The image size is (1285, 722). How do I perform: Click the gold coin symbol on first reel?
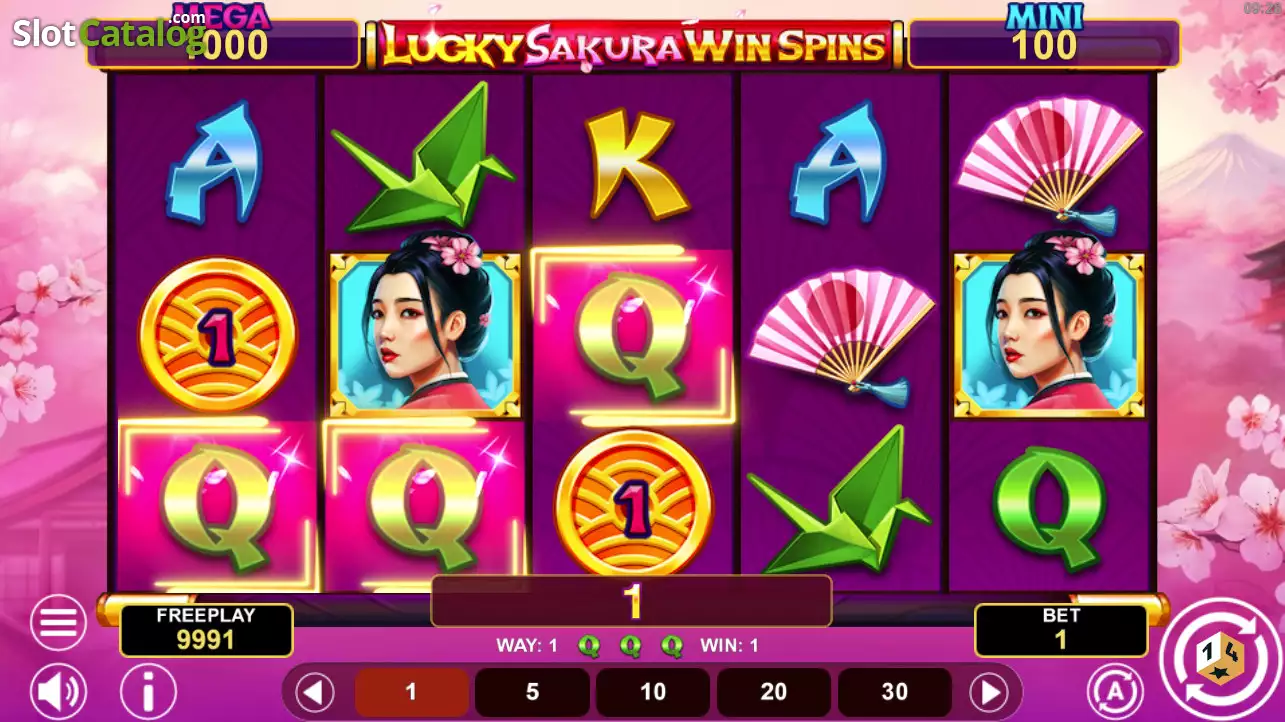click(x=218, y=337)
